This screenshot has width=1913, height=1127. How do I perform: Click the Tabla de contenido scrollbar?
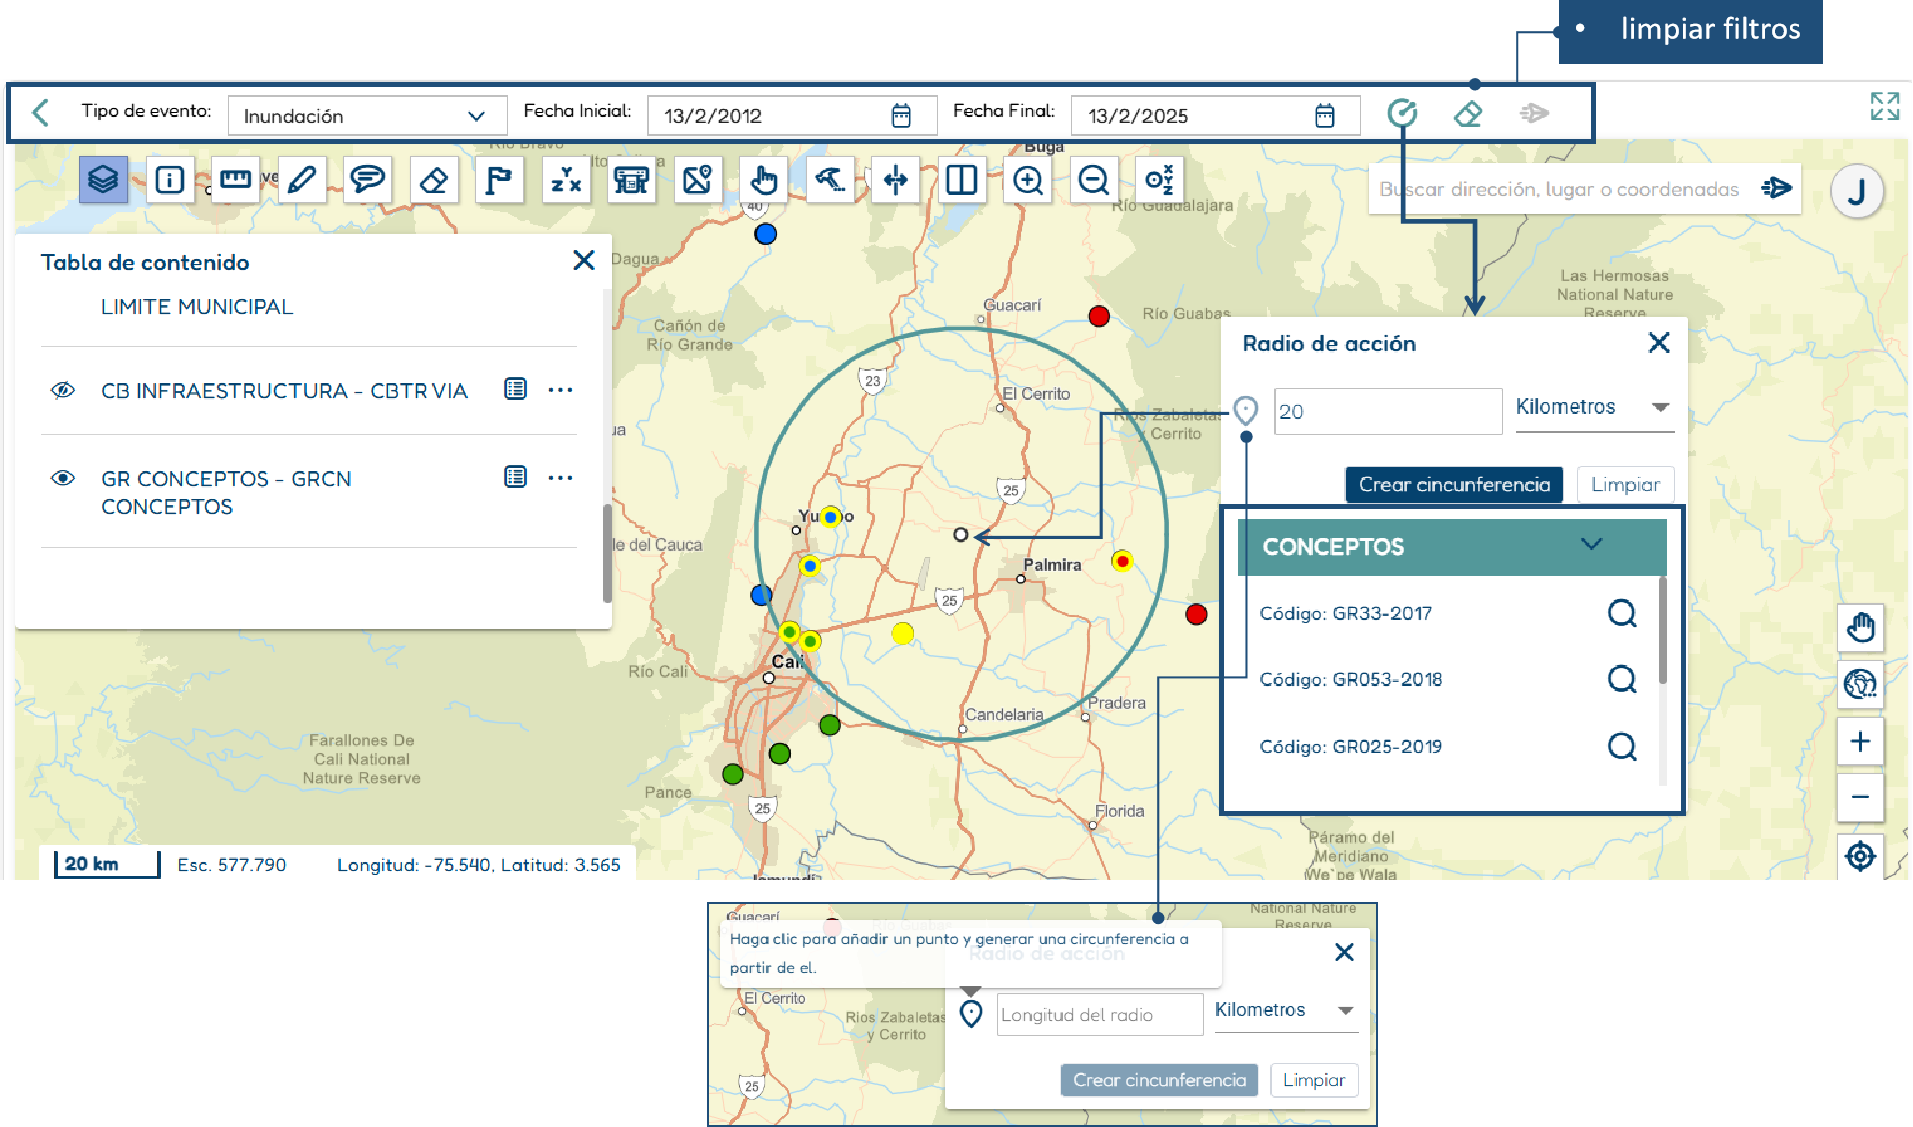point(606,552)
